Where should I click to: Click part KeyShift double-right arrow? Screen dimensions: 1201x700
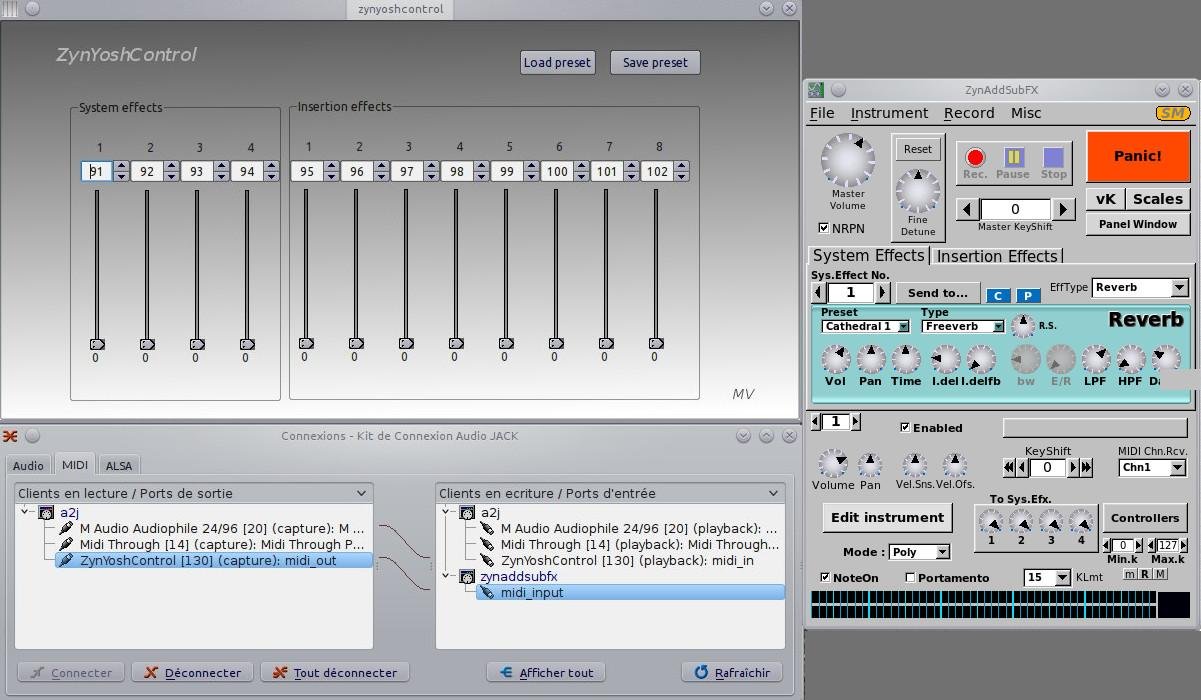coord(1086,467)
